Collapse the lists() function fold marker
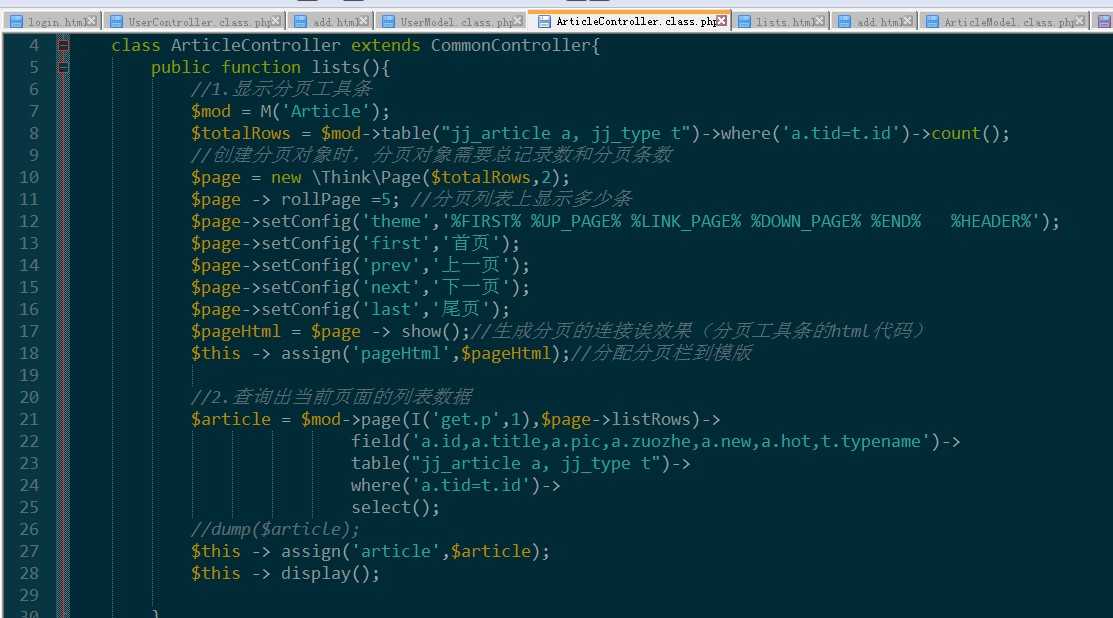1113x618 pixels. pyautogui.click(x=63, y=67)
